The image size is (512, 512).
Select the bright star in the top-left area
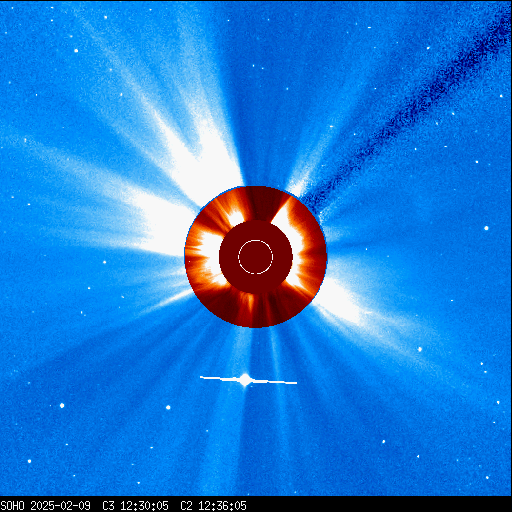76,51
